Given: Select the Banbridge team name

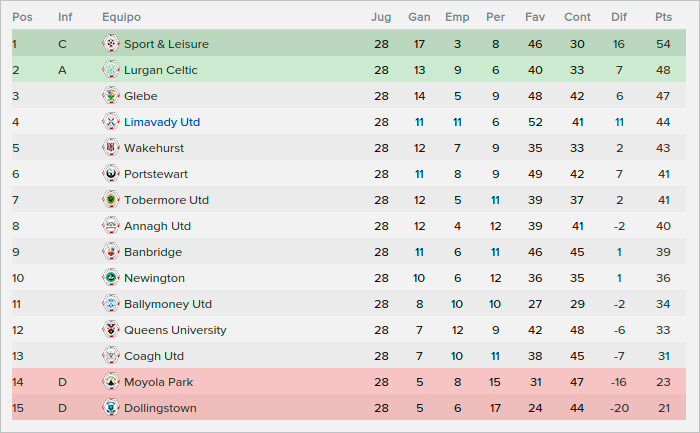Looking at the screenshot, I should point(153,252).
